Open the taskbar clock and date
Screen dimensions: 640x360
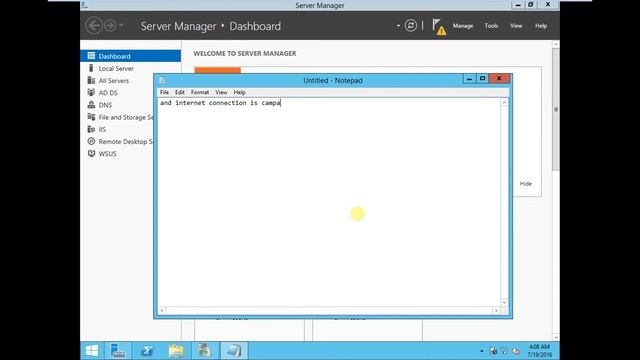click(x=539, y=351)
